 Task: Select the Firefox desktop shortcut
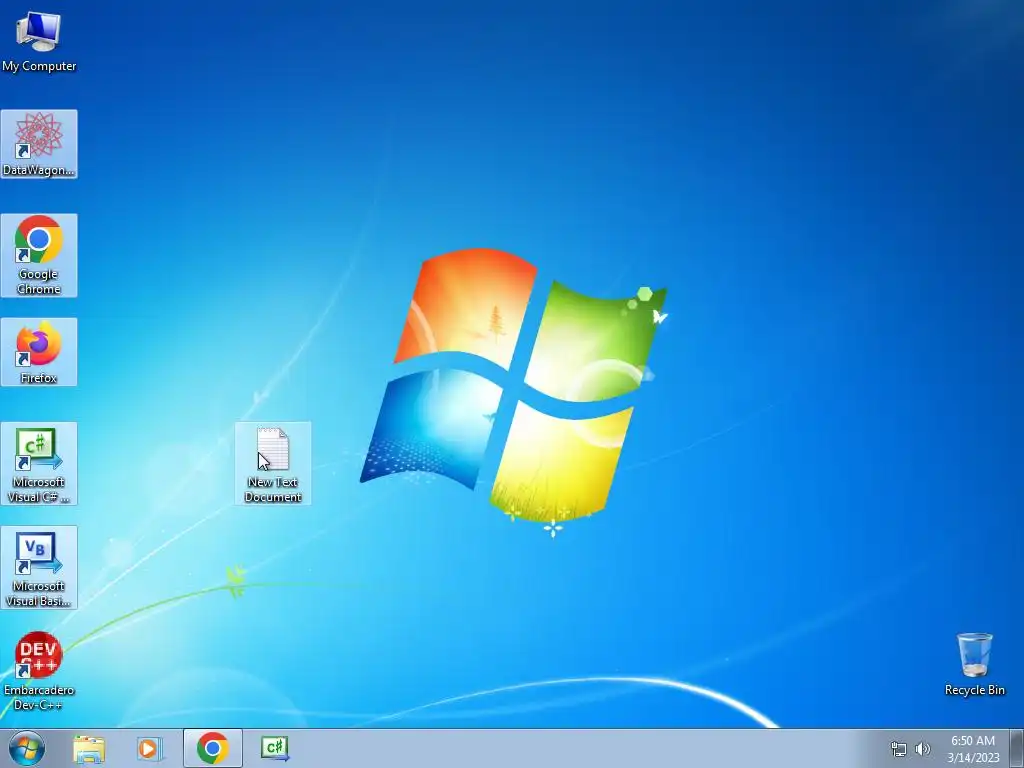tap(39, 352)
